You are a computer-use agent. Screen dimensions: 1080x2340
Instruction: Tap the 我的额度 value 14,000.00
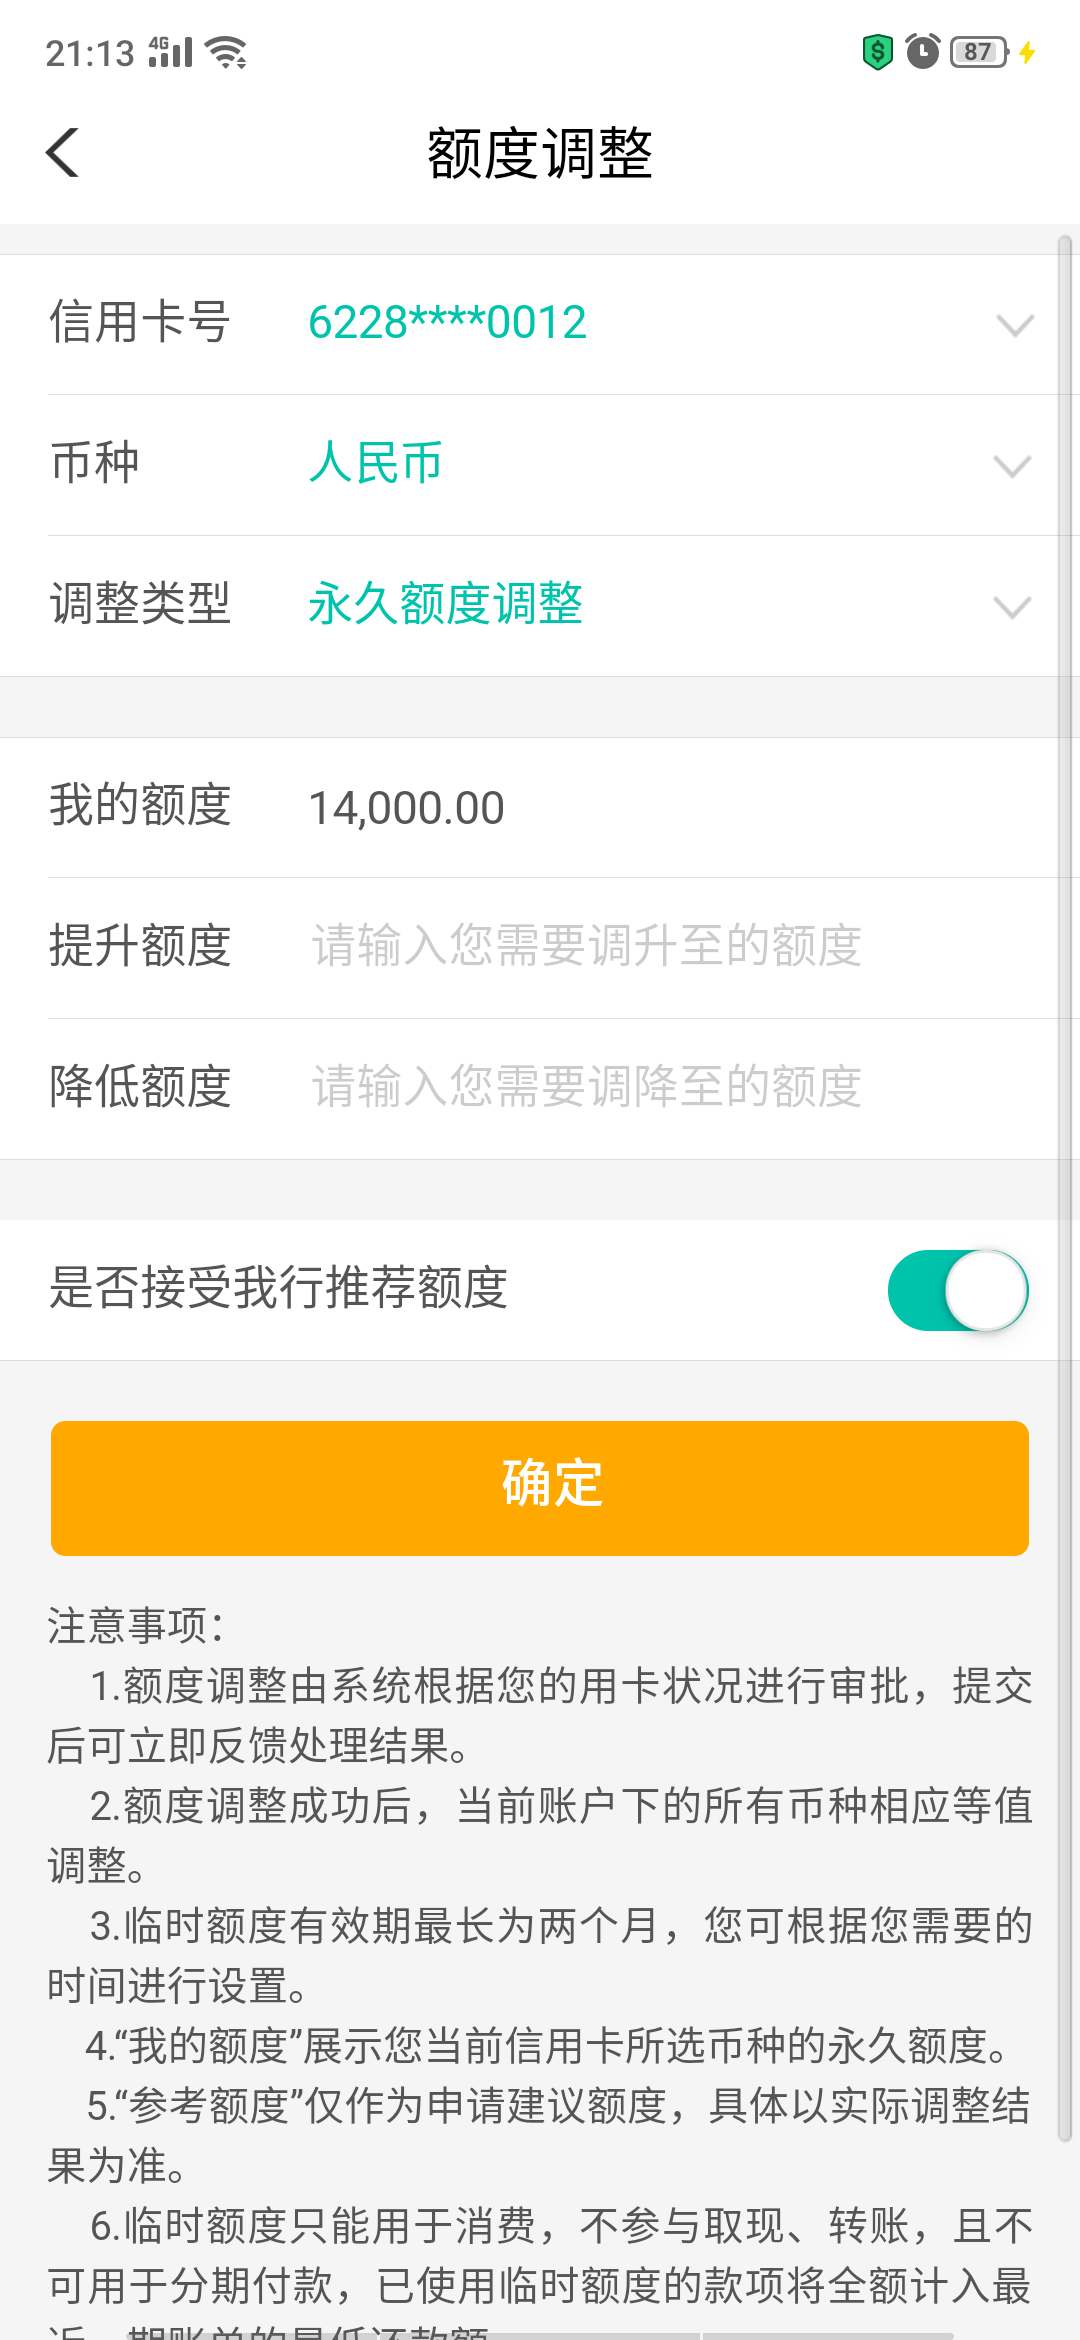(406, 808)
